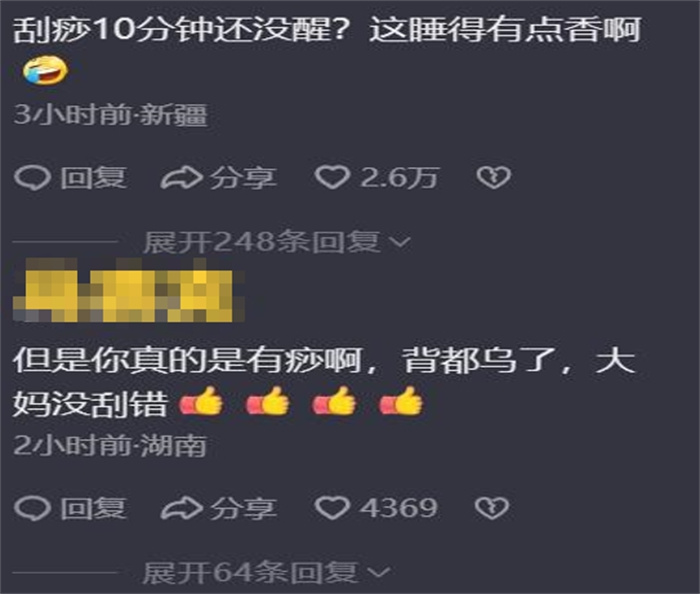
Task: Click the chevron next to 展开248条回复
Action: [400, 242]
